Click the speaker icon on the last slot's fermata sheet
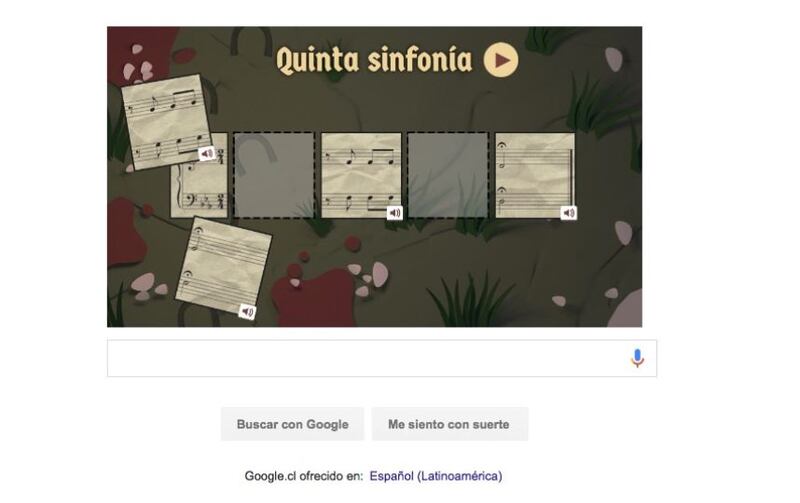Viewport: 800px width, 503px height. coord(569,213)
